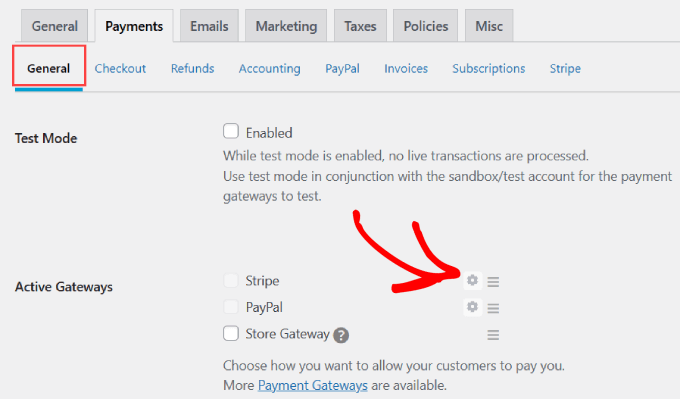This screenshot has width=680, height=399.
Task: Open the Marketing settings tab
Action: coord(286,26)
